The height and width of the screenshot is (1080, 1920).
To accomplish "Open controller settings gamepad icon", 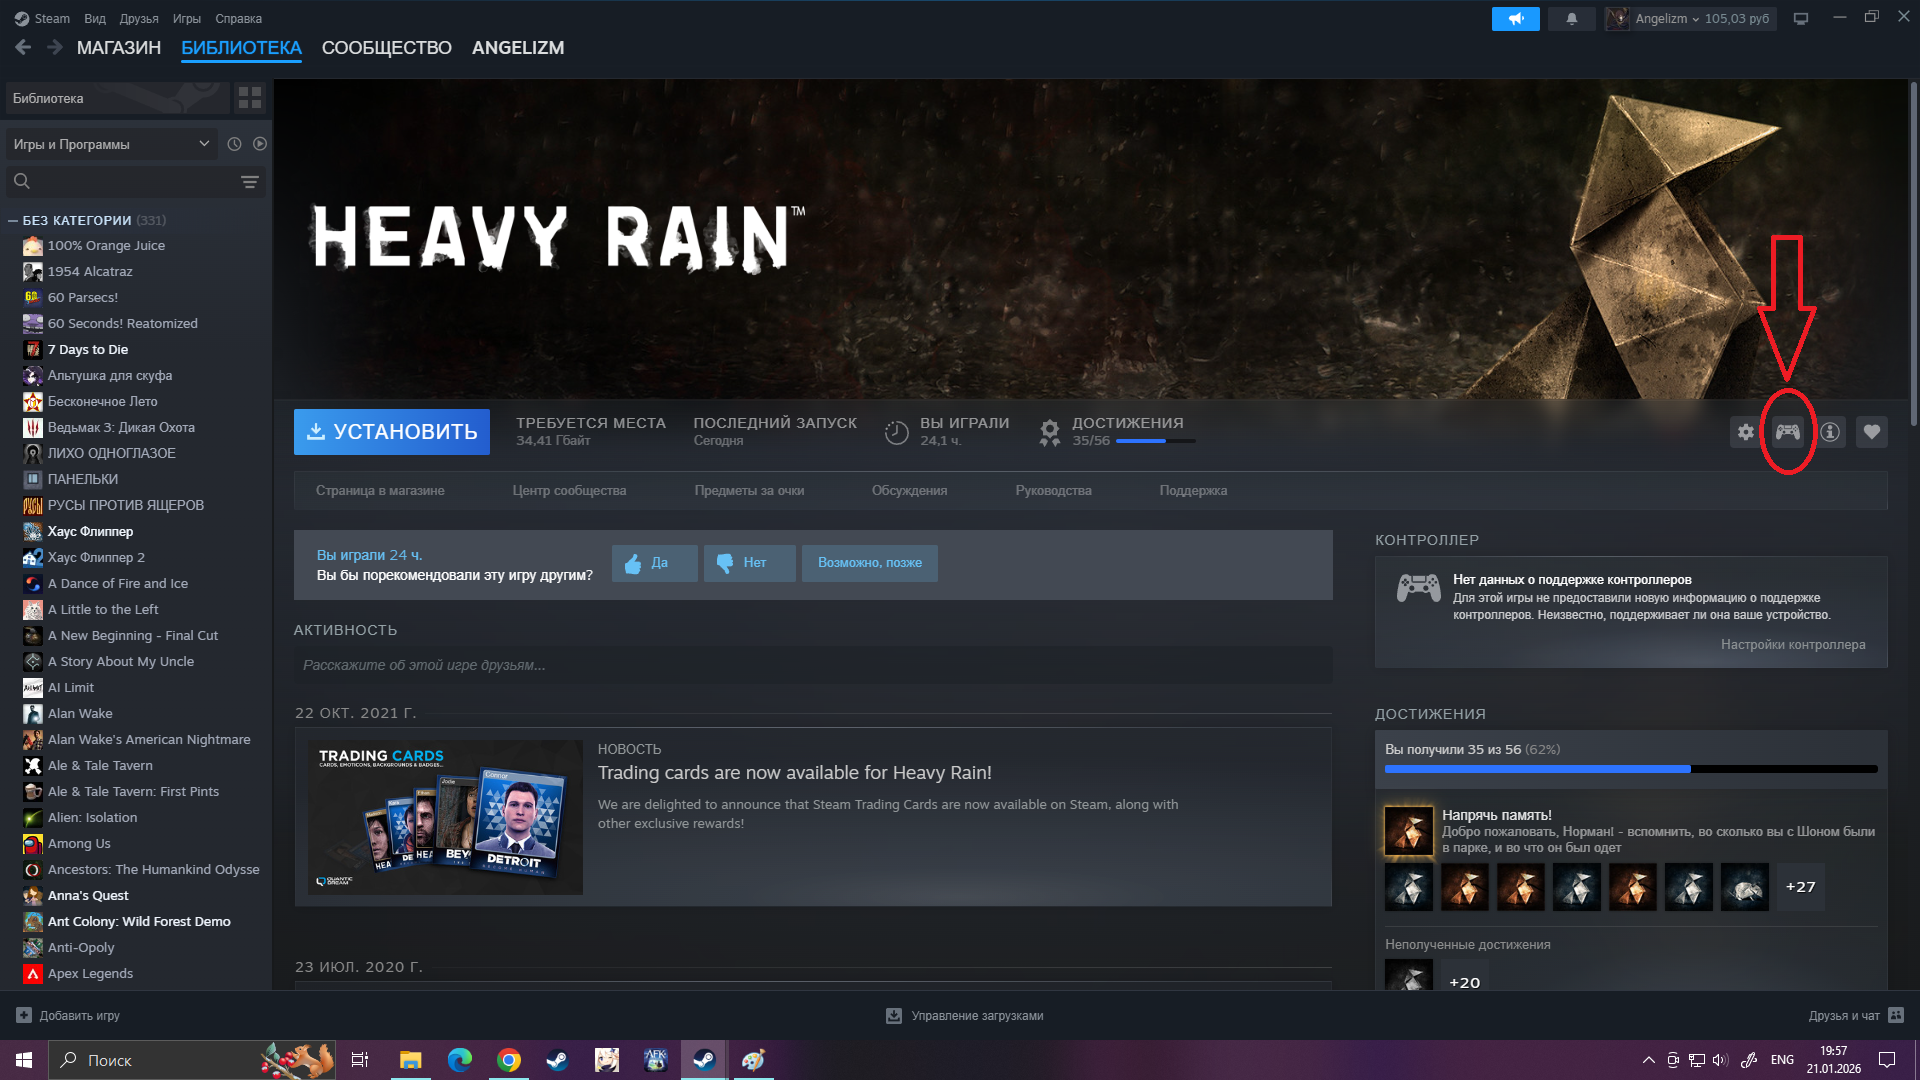I will coord(1788,432).
